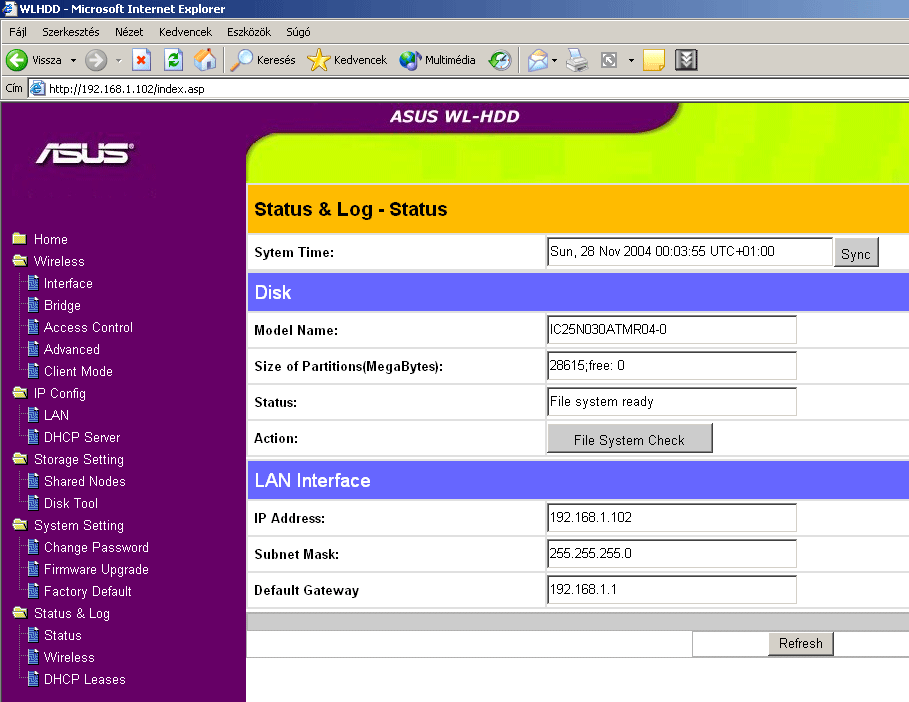909x702 pixels.
Task: Click the Model Name field
Action: click(x=671, y=330)
